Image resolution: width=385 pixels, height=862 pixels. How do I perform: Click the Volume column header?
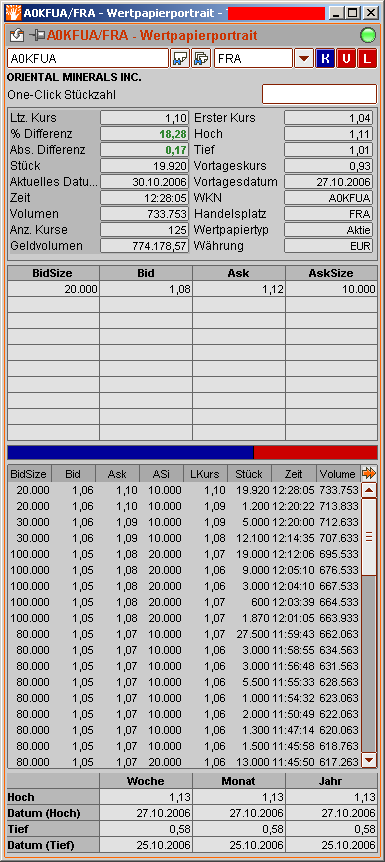pyautogui.click(x=338, y=473)
